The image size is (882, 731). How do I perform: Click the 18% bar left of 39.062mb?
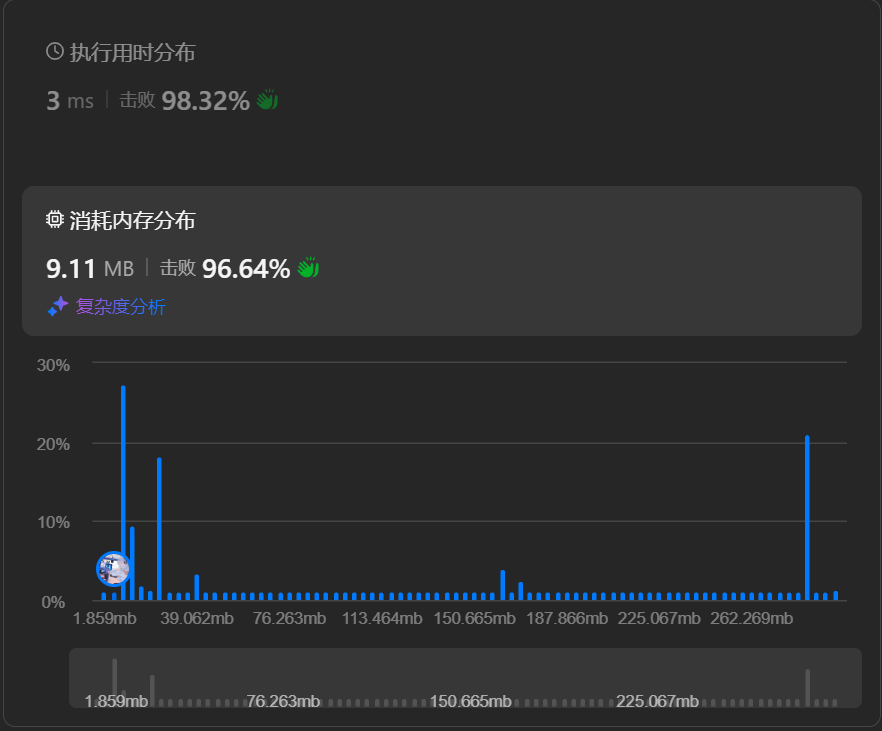(159, 529)
